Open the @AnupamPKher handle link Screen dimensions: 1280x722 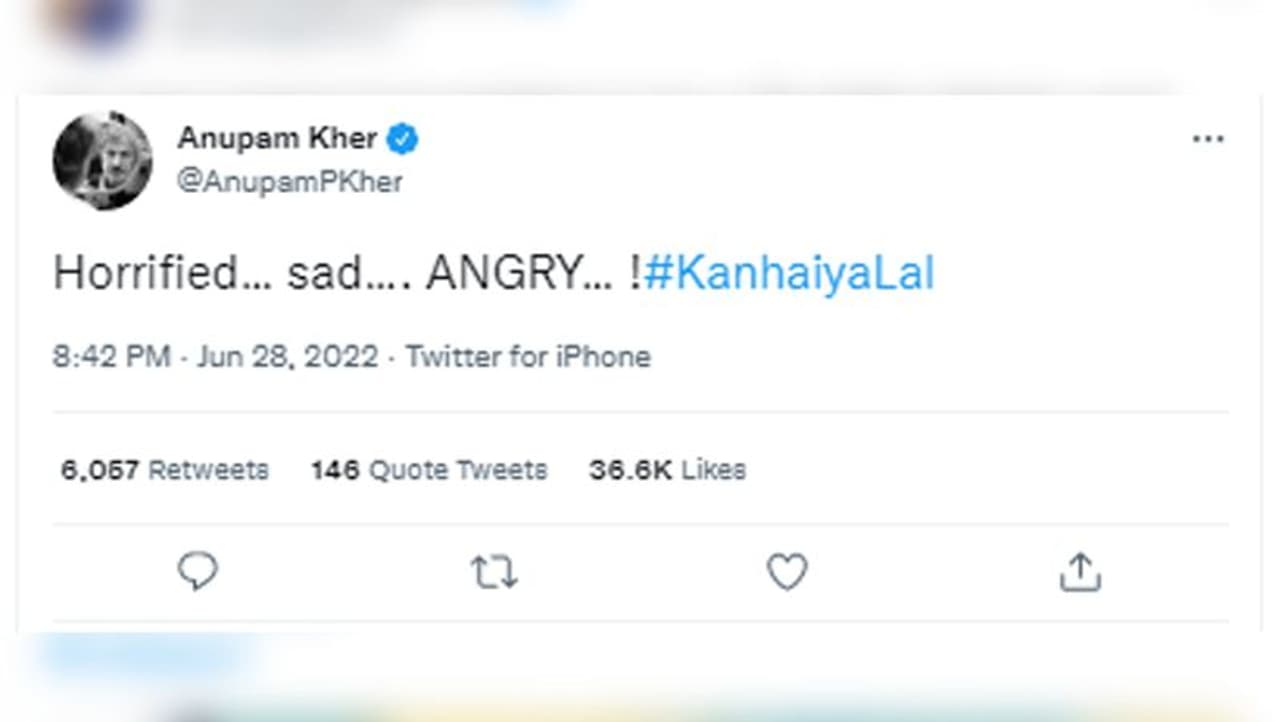290,182
